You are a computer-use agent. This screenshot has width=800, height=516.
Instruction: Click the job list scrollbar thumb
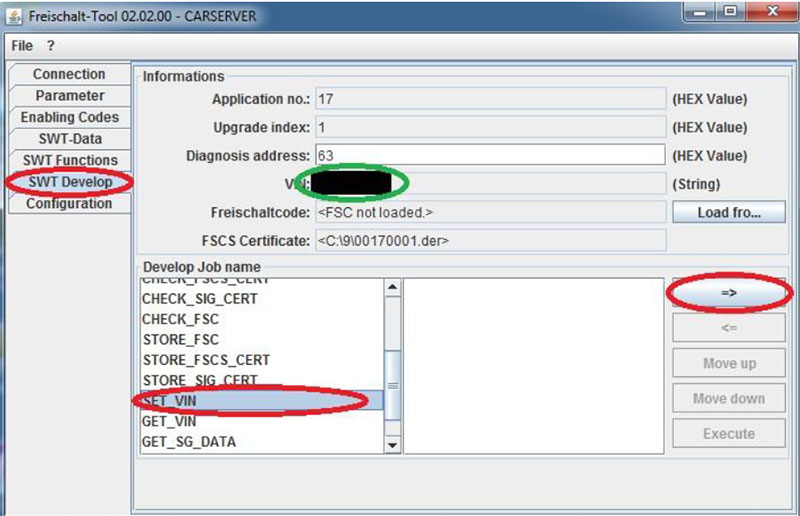click(x=392, y=386)
